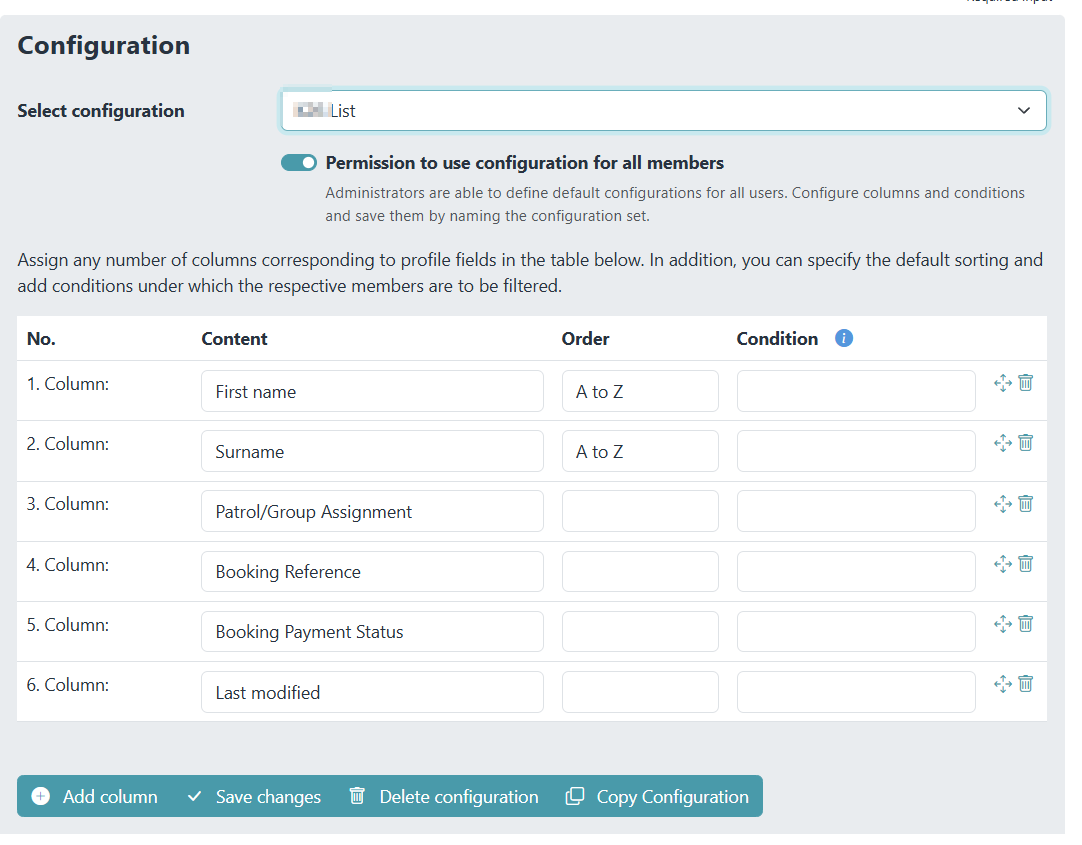Screen dimensions: 1082x845
Task: Click Save changes button
Action: coord(254,796)
